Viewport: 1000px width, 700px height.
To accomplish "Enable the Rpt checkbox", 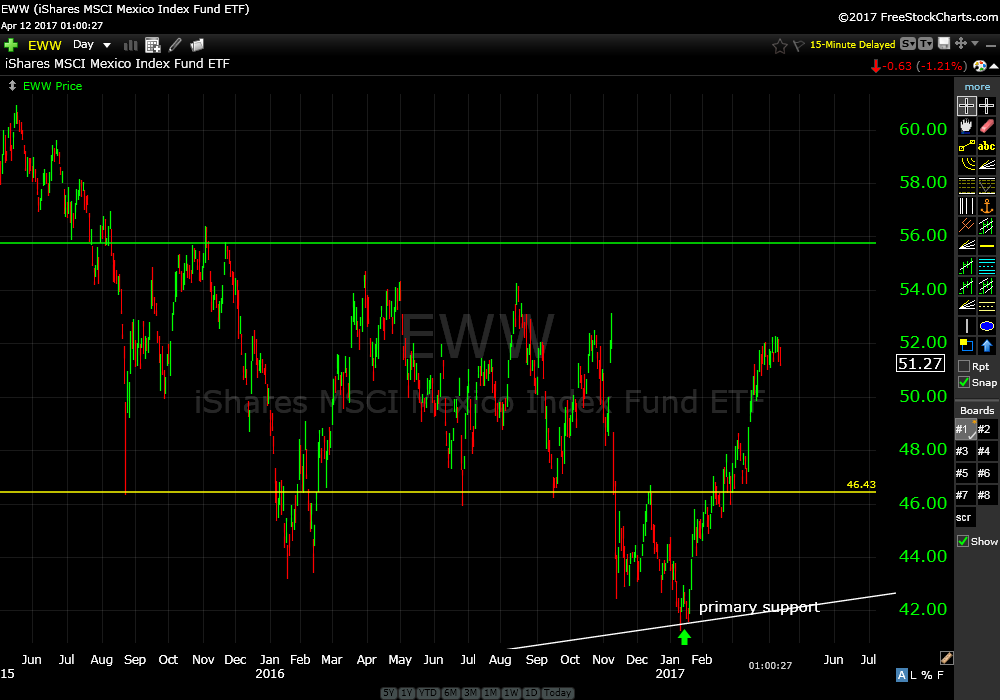I will pos(964,366).
